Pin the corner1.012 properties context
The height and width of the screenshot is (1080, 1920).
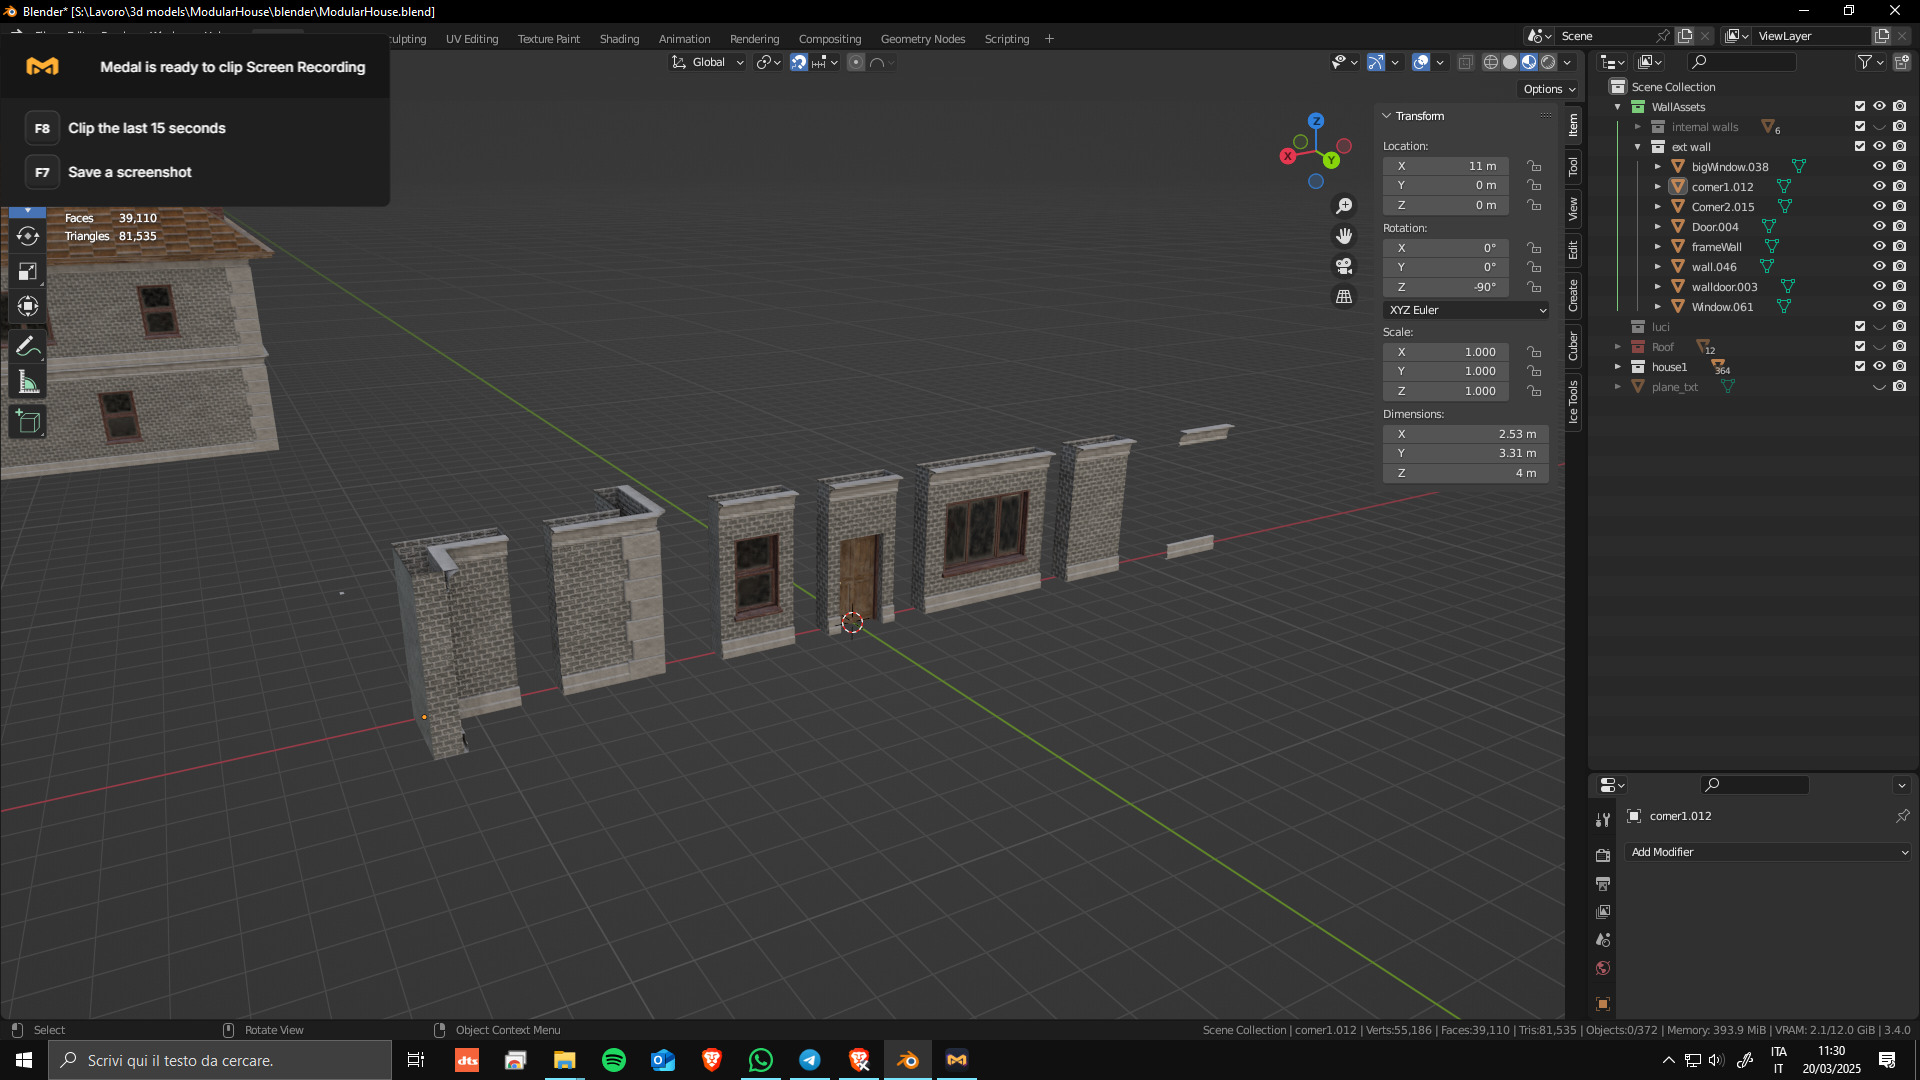coord(1902,816)
